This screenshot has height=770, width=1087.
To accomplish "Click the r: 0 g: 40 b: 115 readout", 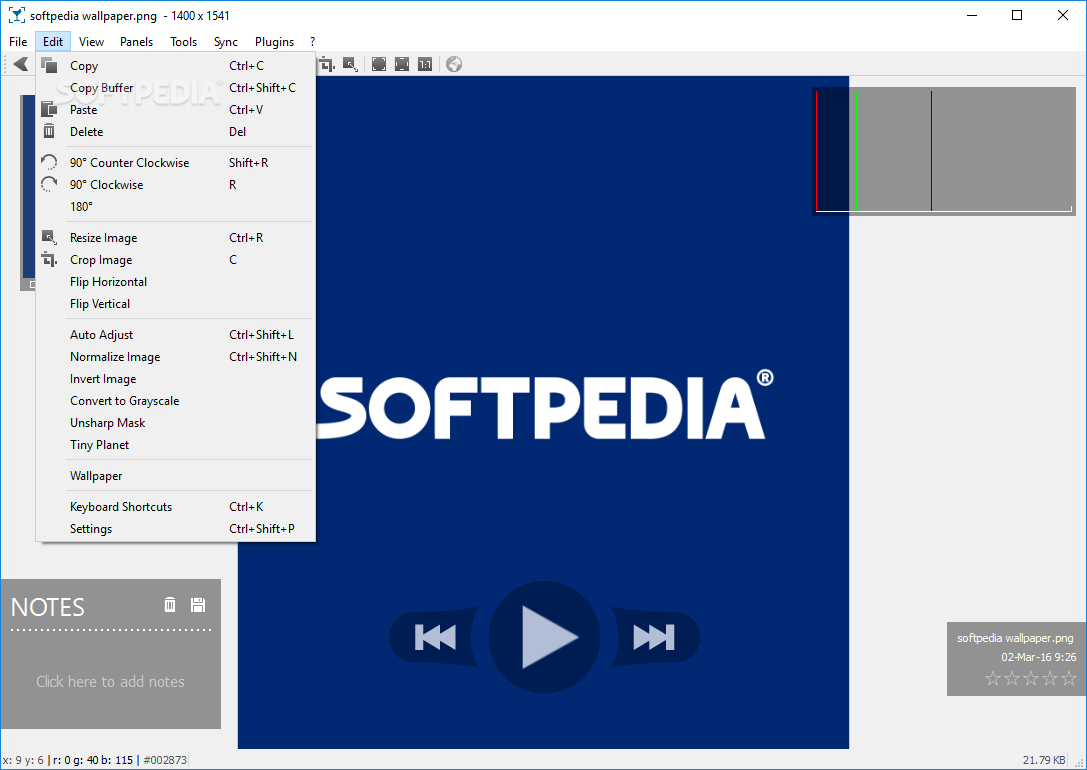I will (93, 760).
